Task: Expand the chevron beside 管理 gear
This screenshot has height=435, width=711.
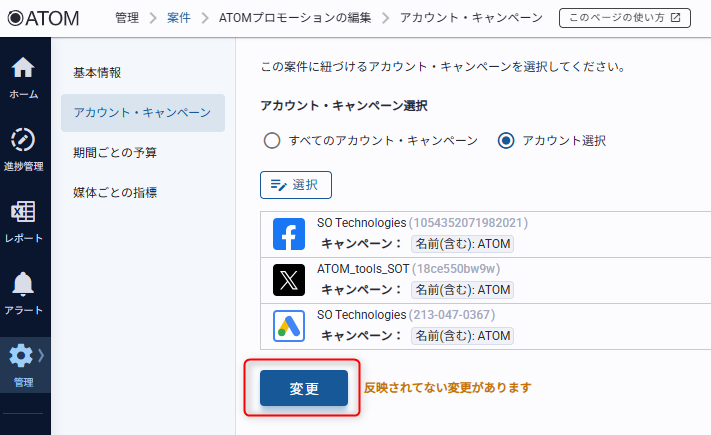Action: tap(41, 355)
